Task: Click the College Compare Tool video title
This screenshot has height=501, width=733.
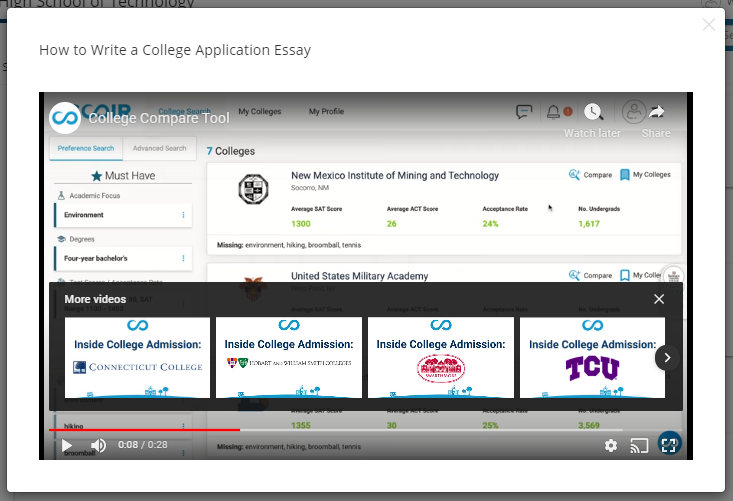Action: click(159, 118)
